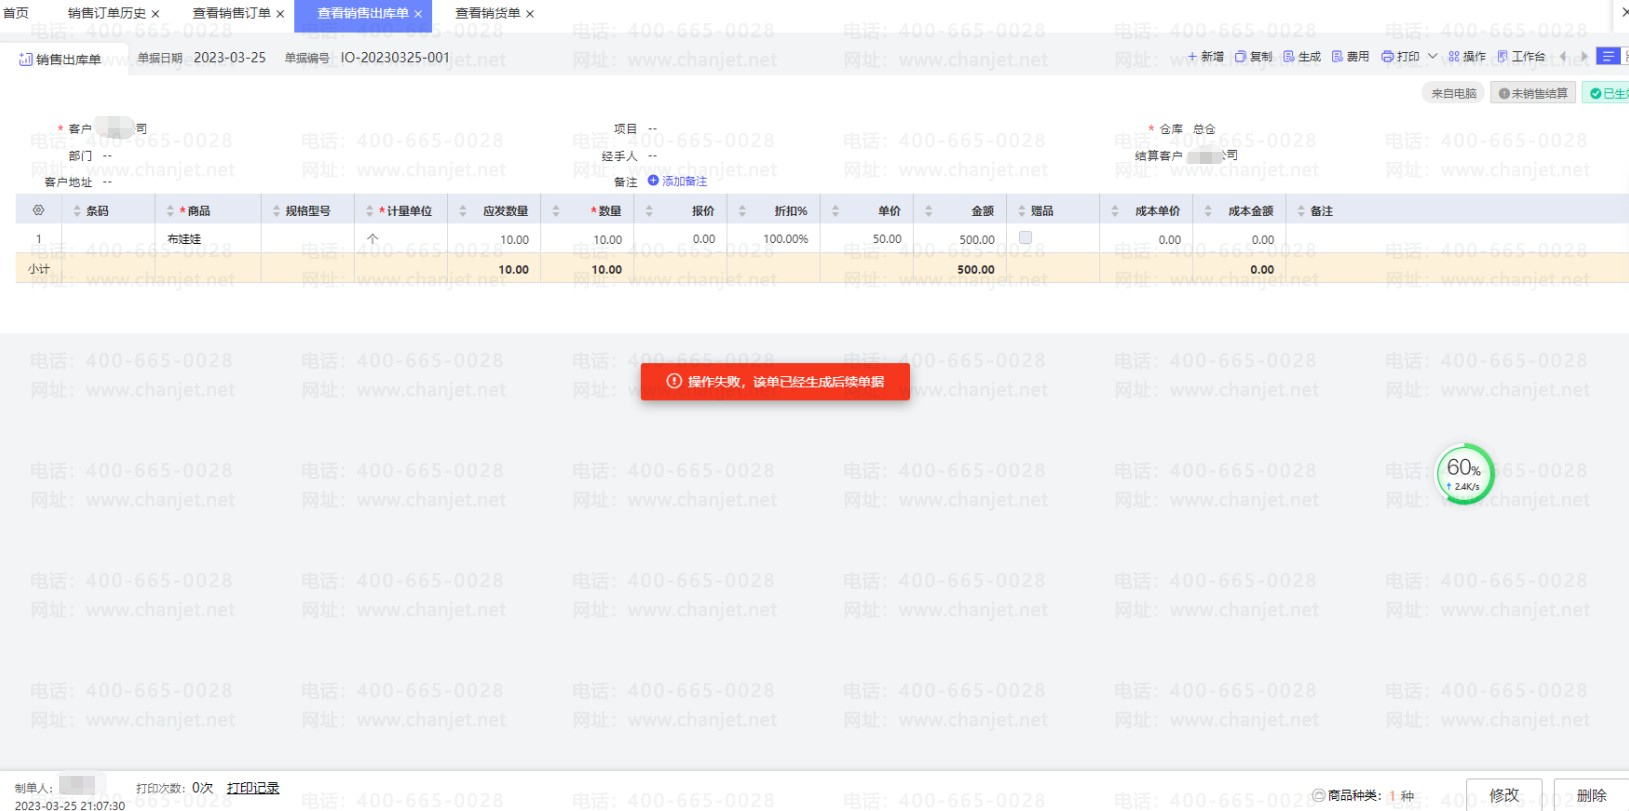The width and height of the screenshot is (1629, 811).
Task: Sort by 条码 column
Action: (77, 211)
